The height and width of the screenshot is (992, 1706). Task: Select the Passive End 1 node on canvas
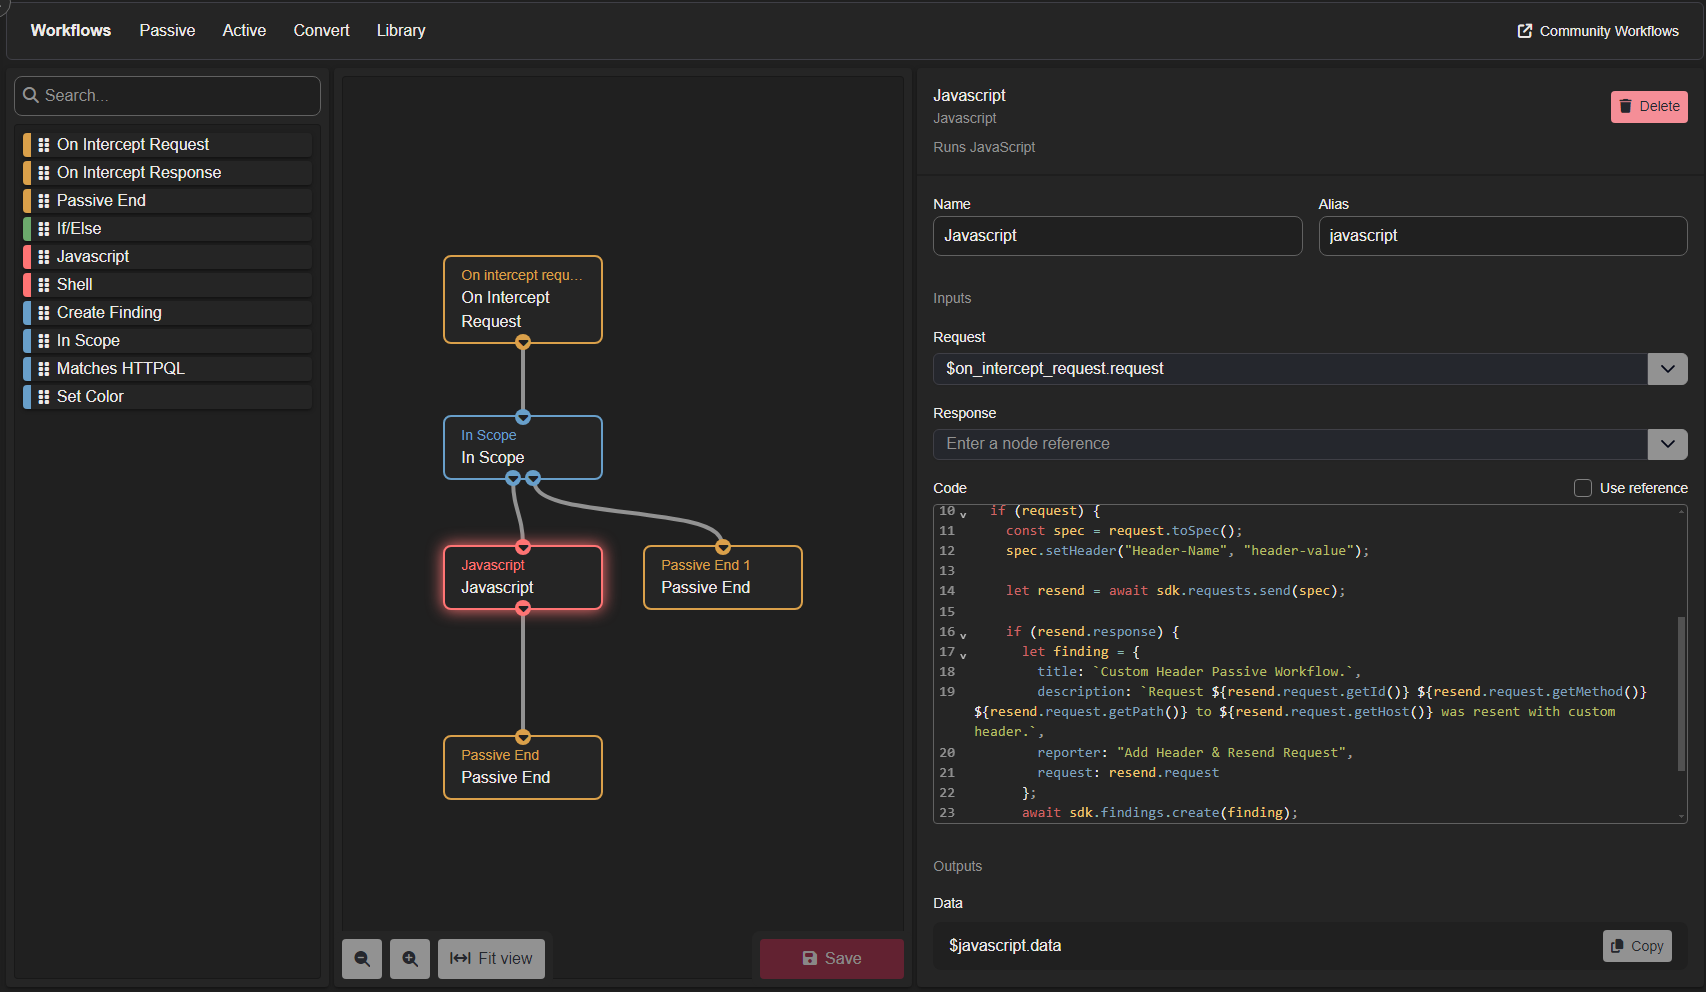coord(723,577)
